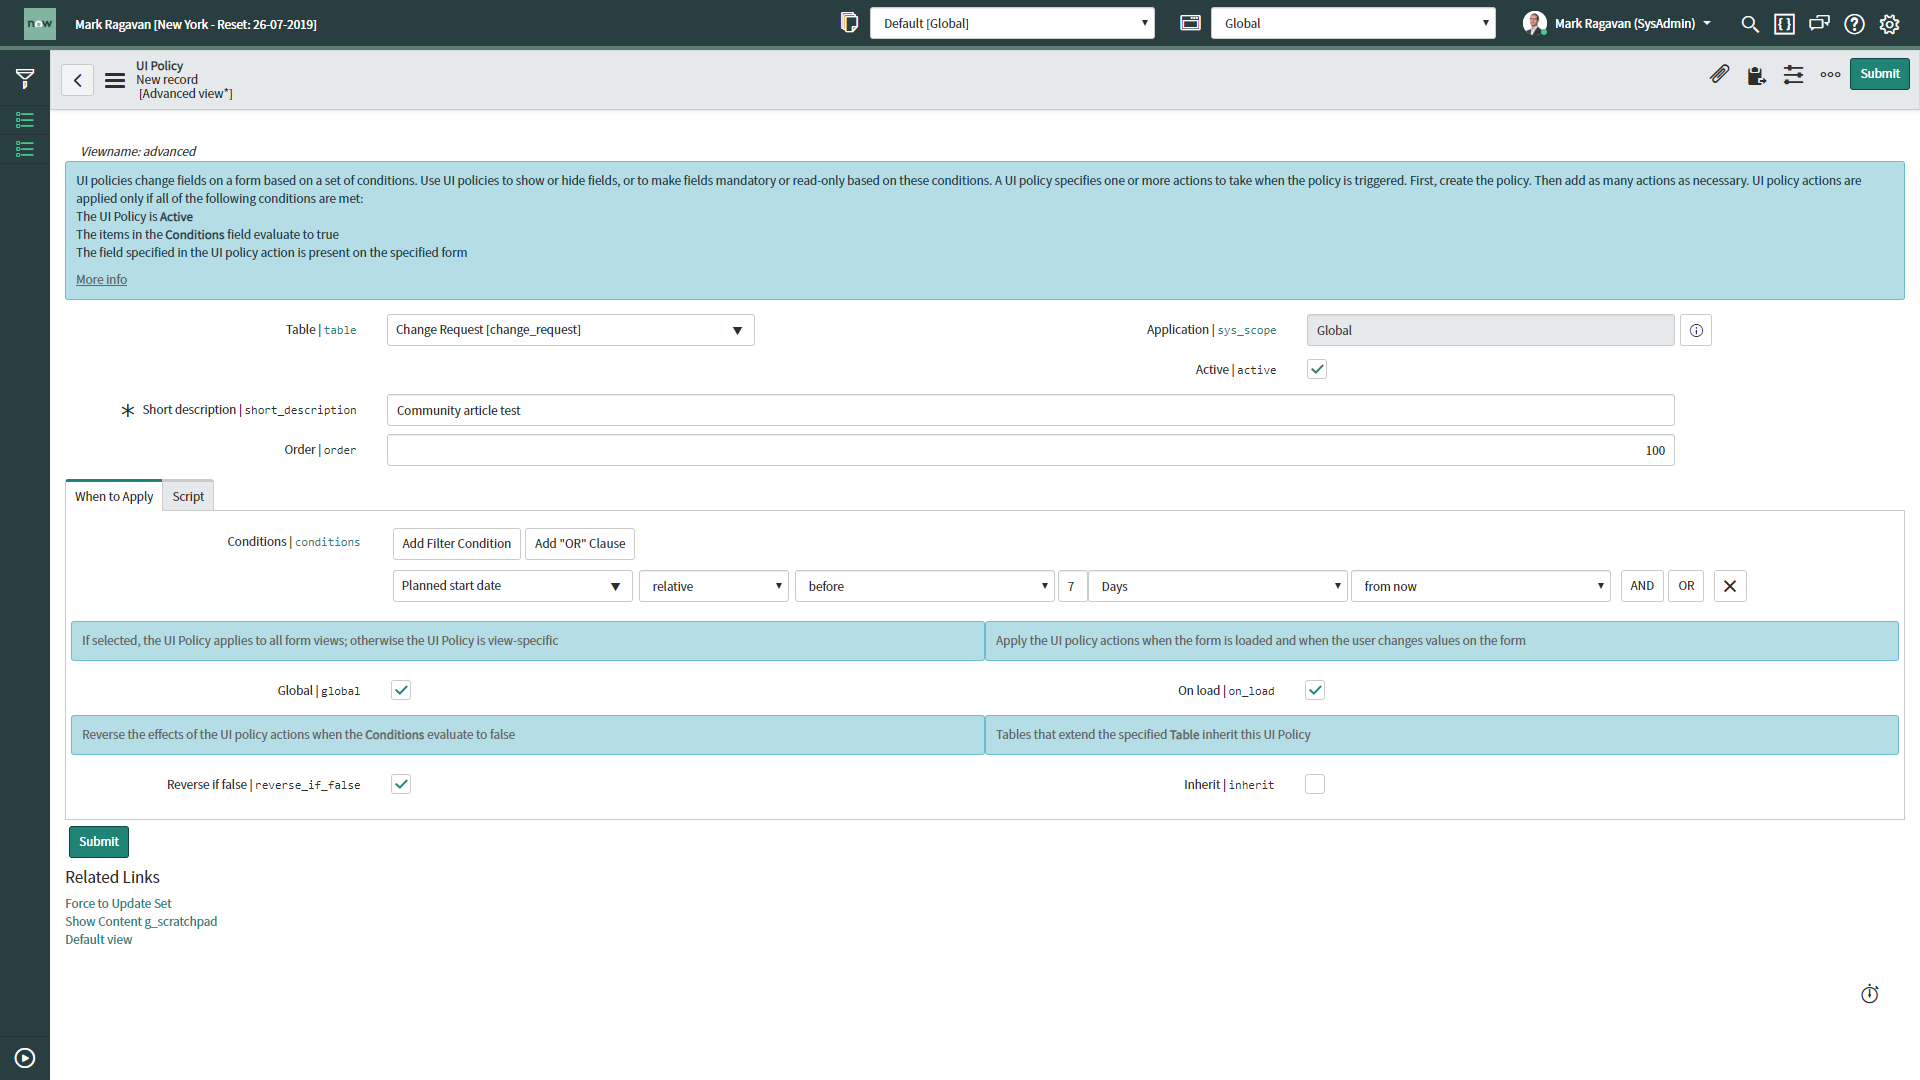1920x1080 pixels.
Task: Open global search with the magnifier icon
Action: (x=1750, y=23)
